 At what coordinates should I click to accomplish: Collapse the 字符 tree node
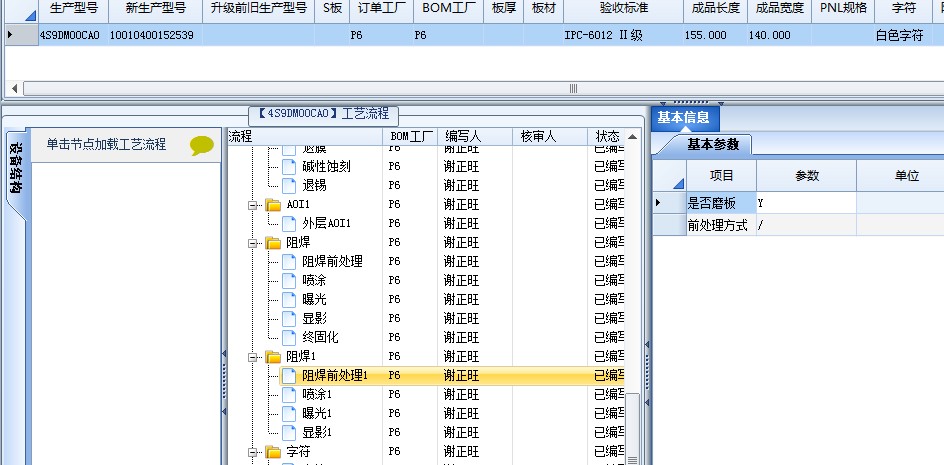(x=253, y=452)
